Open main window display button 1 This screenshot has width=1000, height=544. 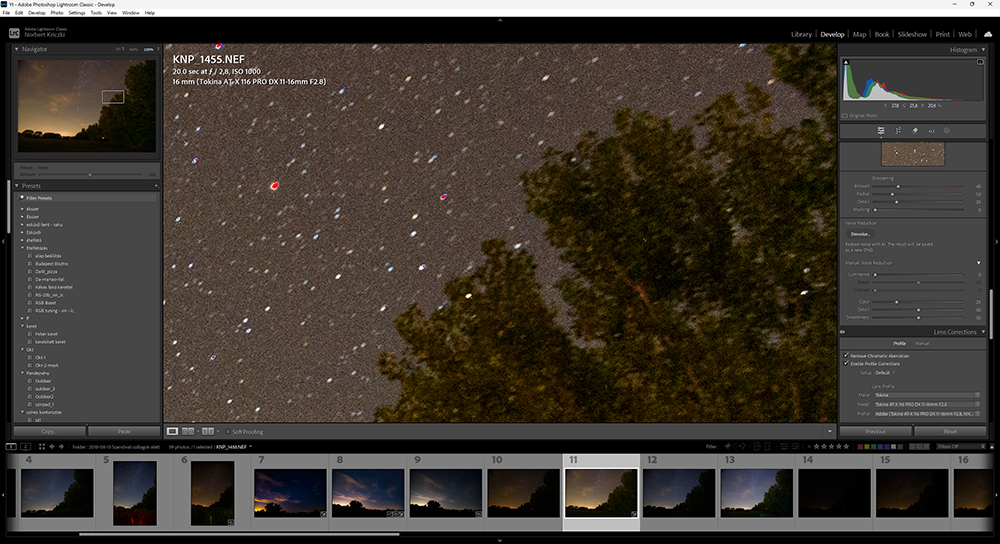point(11,446)
